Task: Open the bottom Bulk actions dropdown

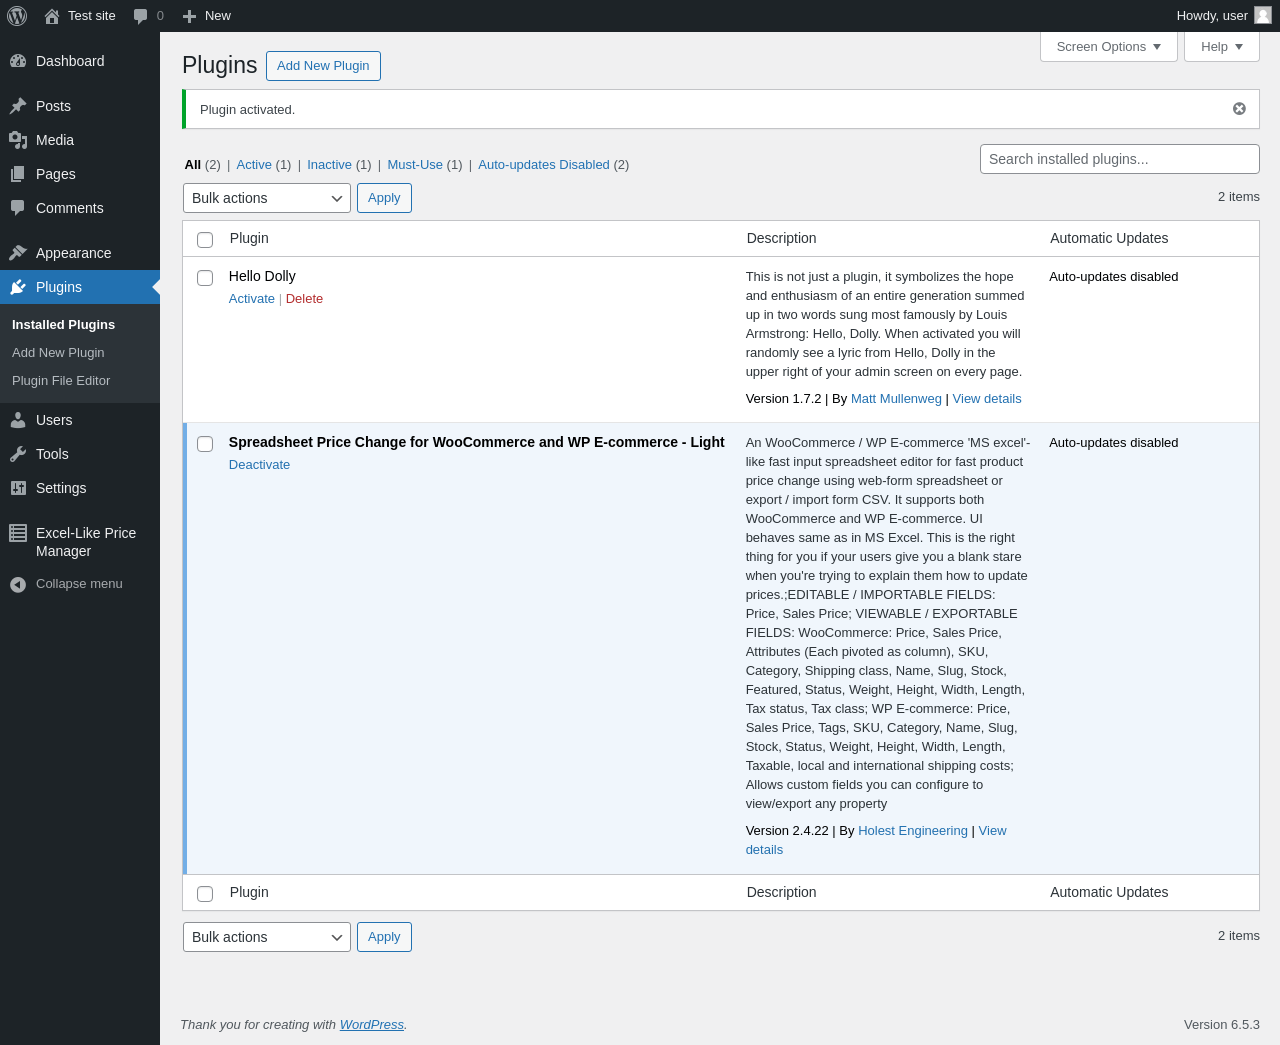Action: (267, 937)
